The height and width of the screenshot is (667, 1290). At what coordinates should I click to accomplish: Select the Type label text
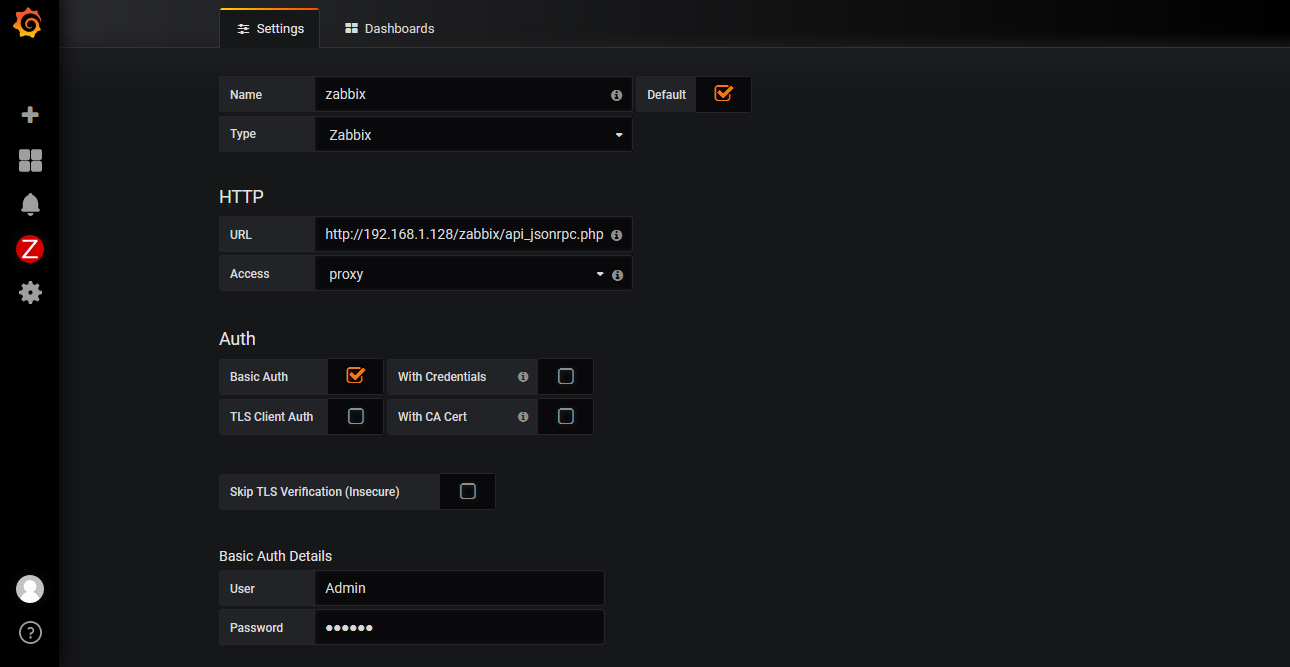[x=243, y=134]
